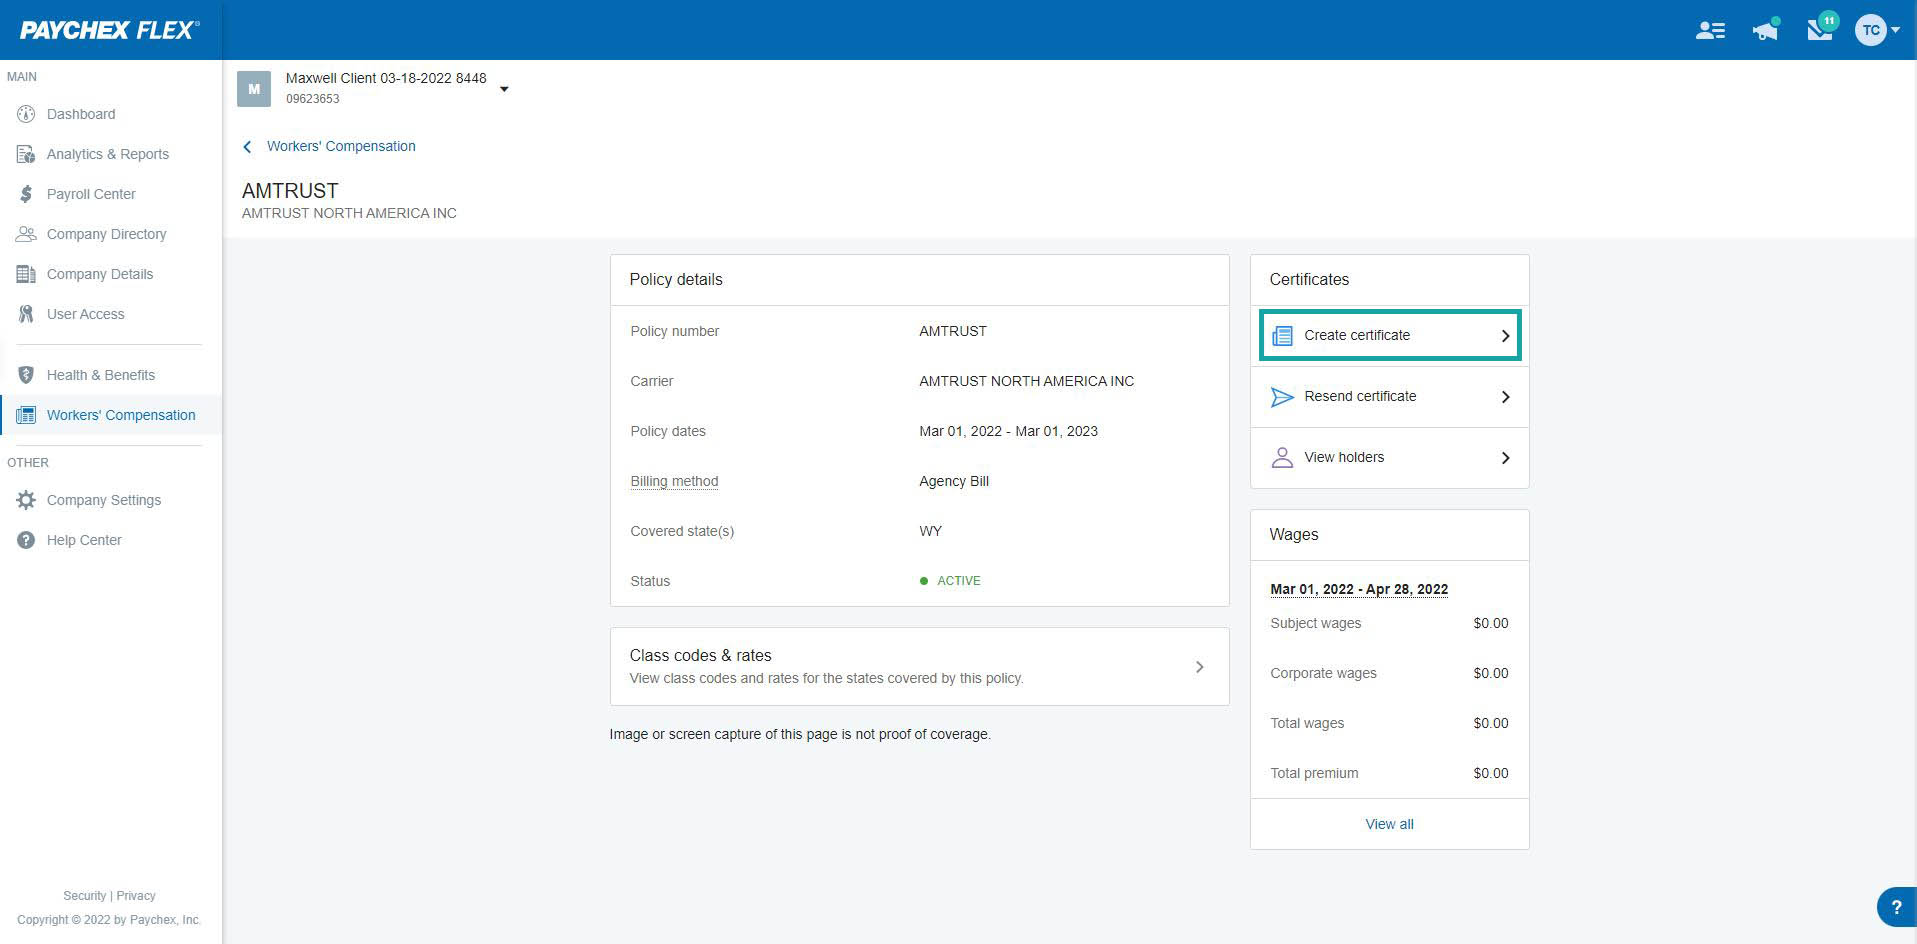The height and width of the screenshot is (944, 1917).
Task: Click policy dates Mar 01, 2022 - Mar 01, 2023
Action: click(1008, 431)
